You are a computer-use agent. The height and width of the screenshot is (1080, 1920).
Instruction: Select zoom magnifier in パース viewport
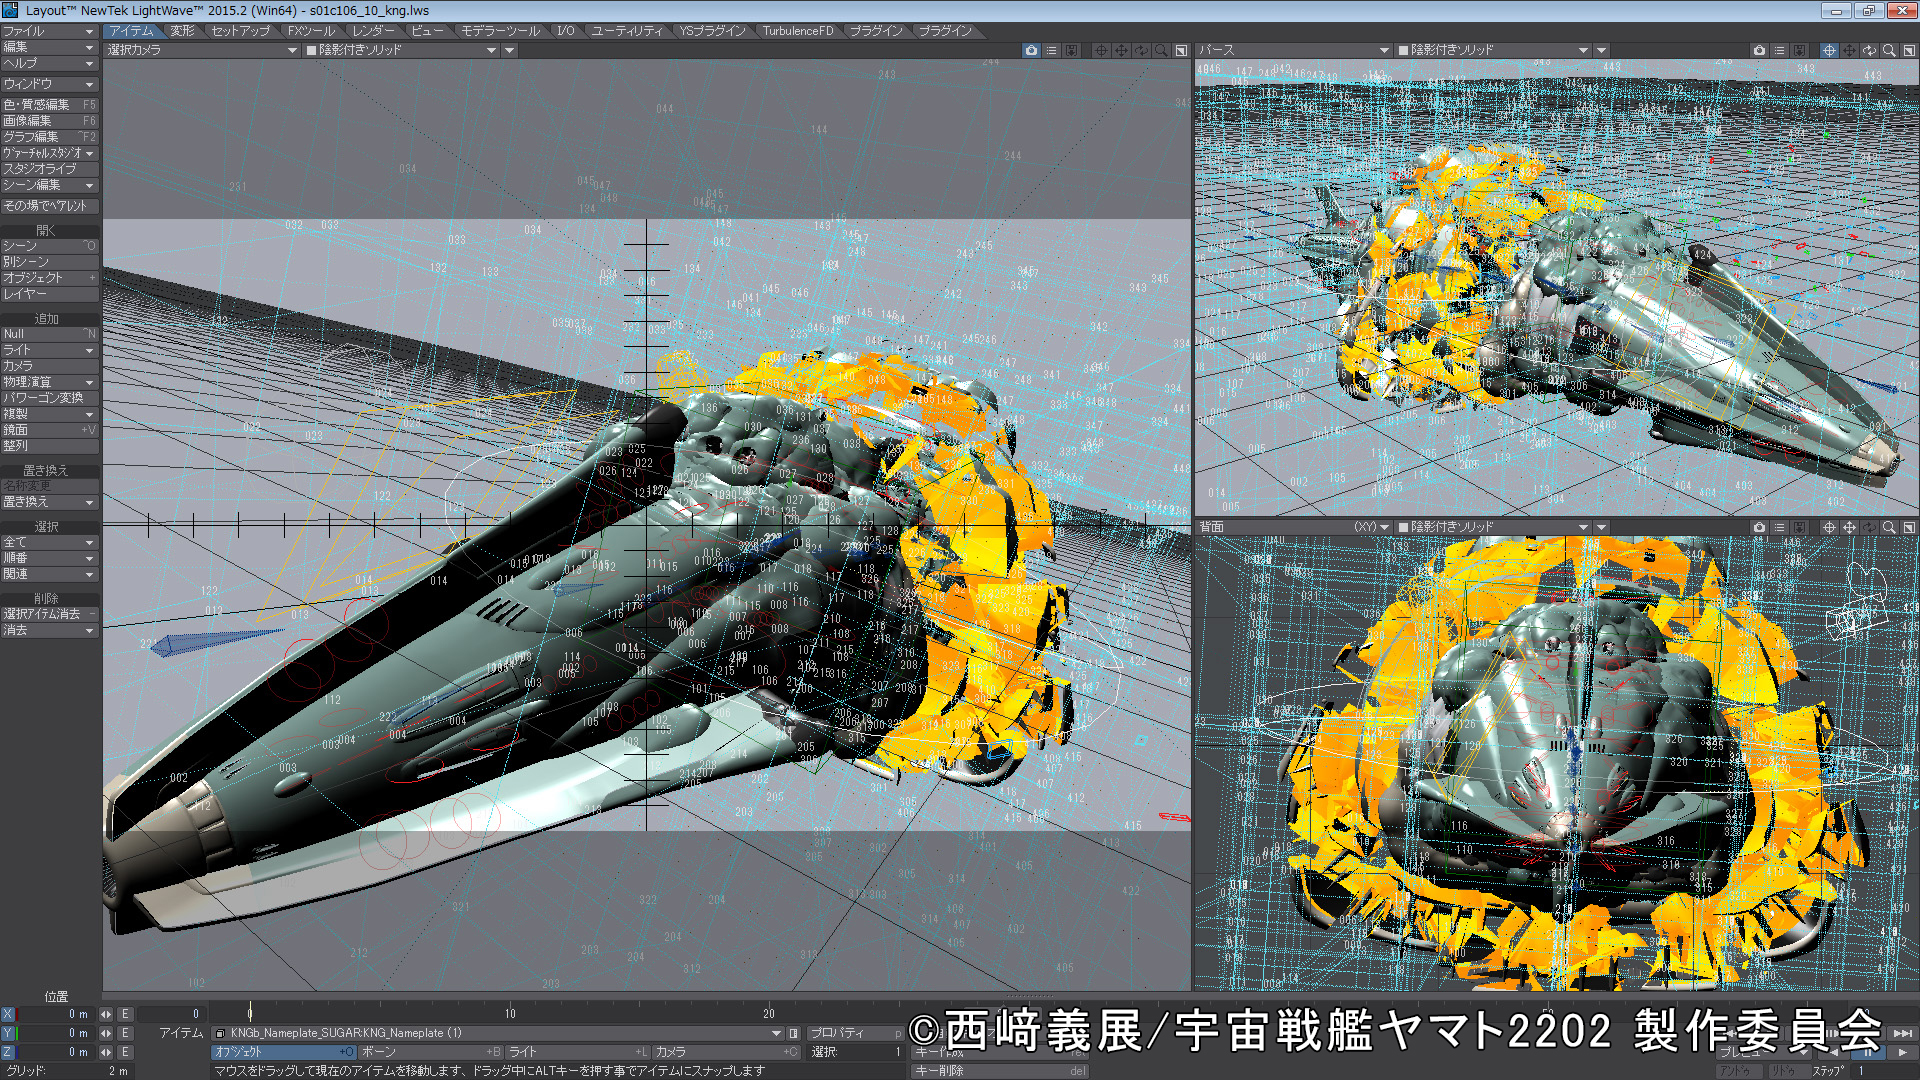point(1889,50)
